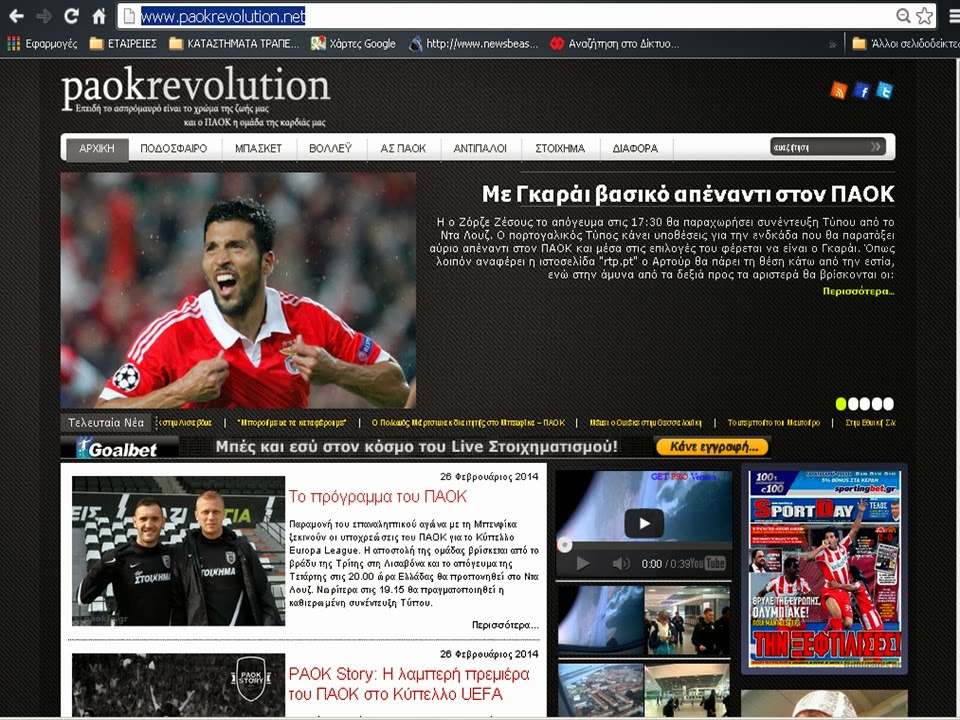This screenshot has height=720, width=960.
Task: Open the ΕΤΑΙΡΕΙΕΣ bookmark folder
Action: (x=123, y=43)
